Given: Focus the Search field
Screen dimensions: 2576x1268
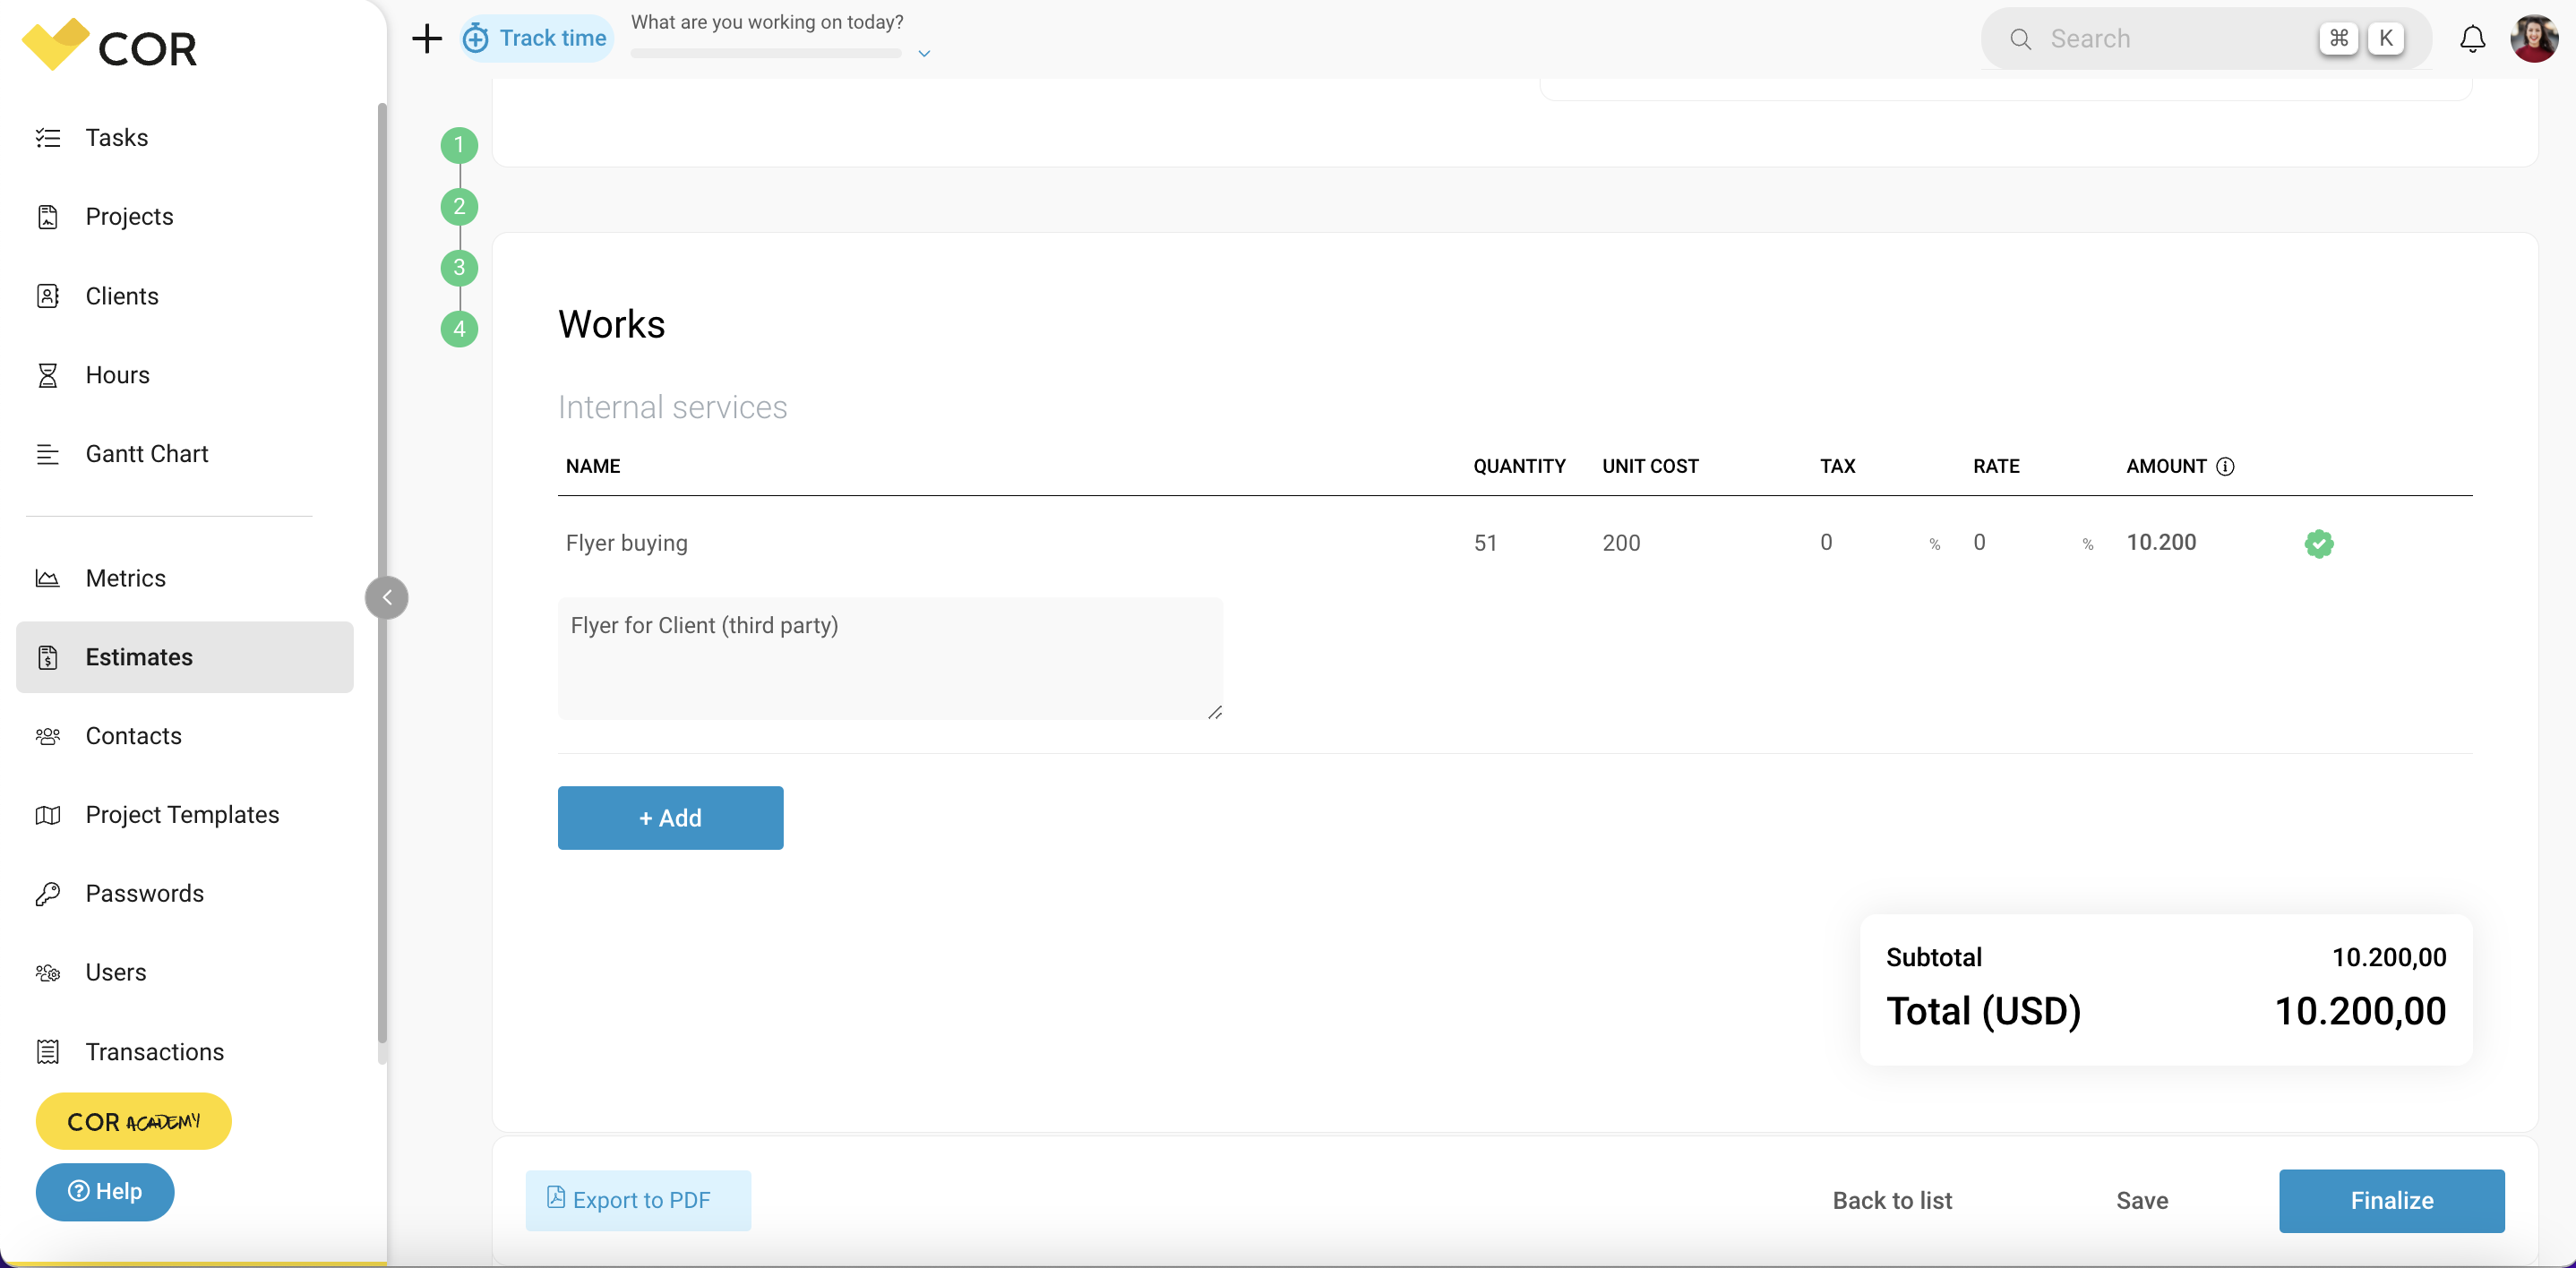Looking at the screenshot, I should (2205, 39).
